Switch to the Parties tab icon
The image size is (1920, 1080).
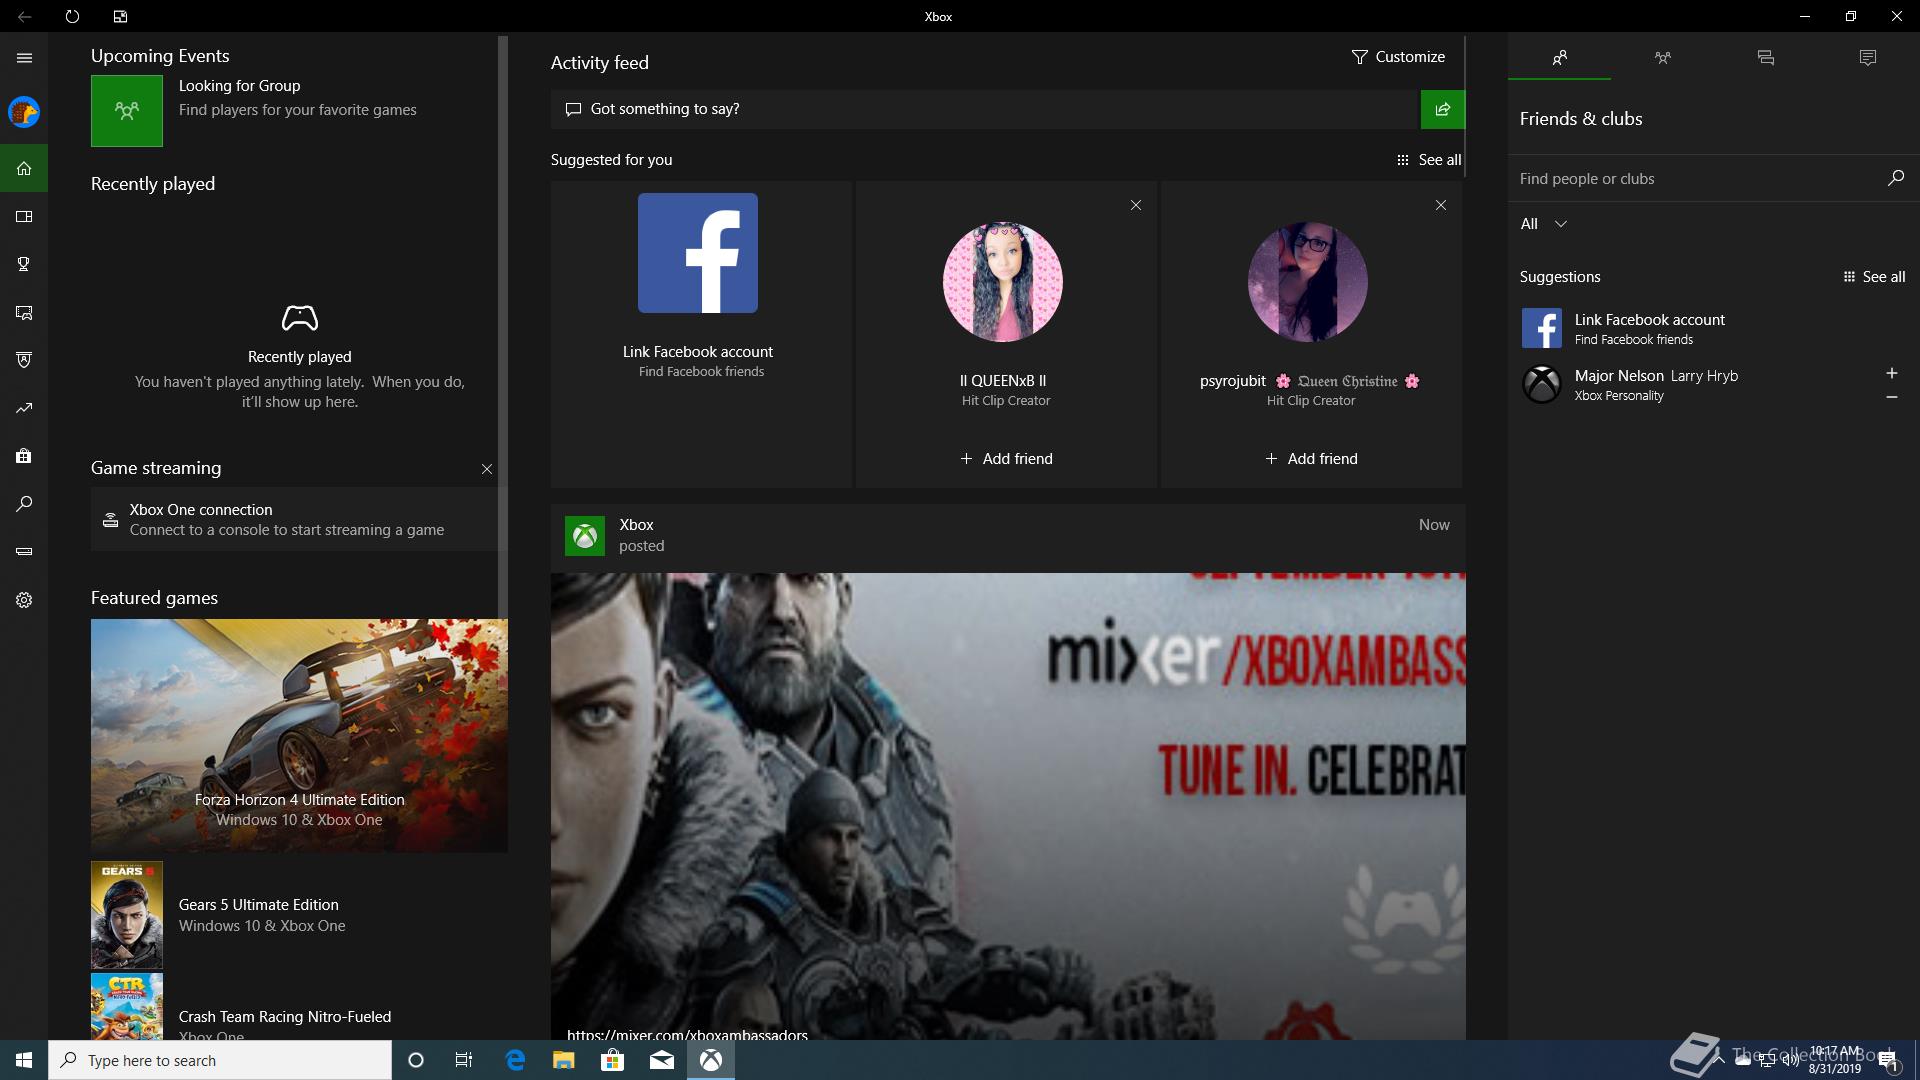click(1662, 58)
